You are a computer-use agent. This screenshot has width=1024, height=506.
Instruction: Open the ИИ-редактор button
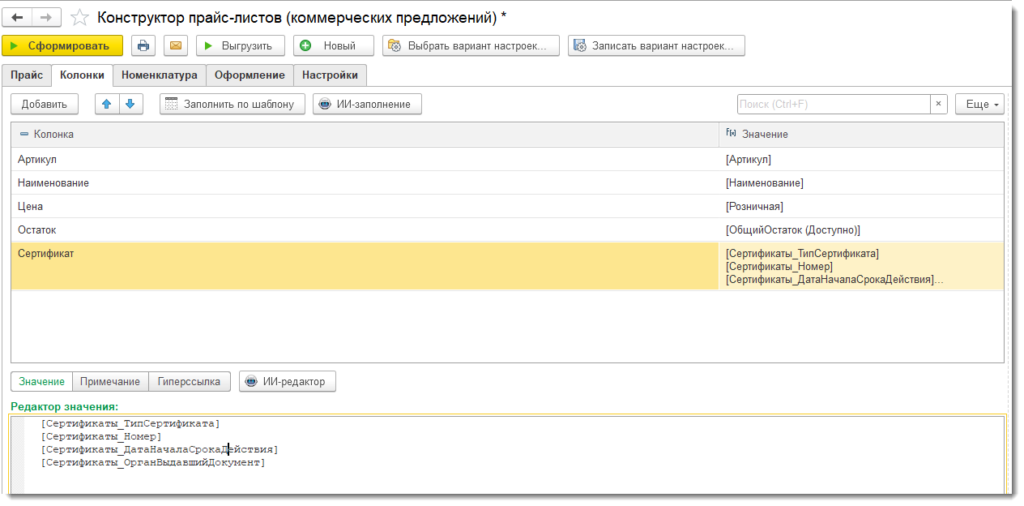tap(287, 381)
